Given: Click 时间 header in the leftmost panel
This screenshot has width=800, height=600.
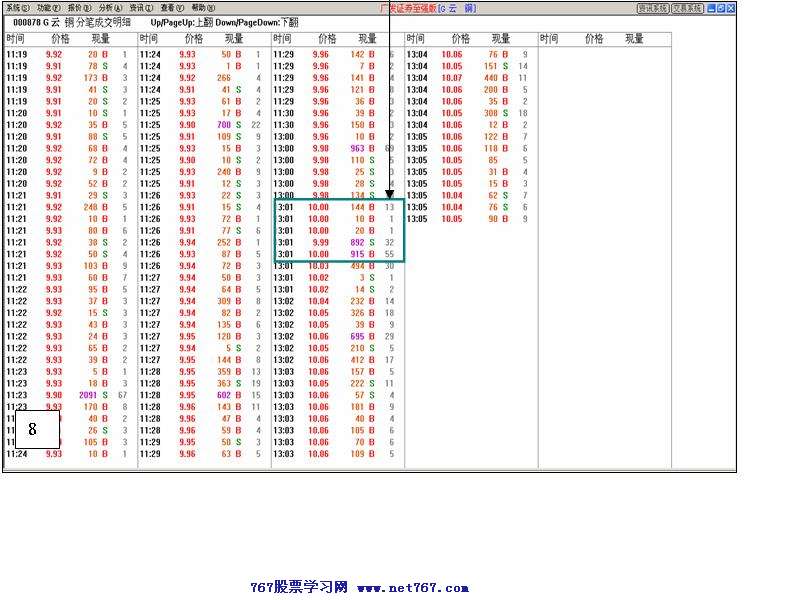Looking at the screenshot, I should 15,39.
